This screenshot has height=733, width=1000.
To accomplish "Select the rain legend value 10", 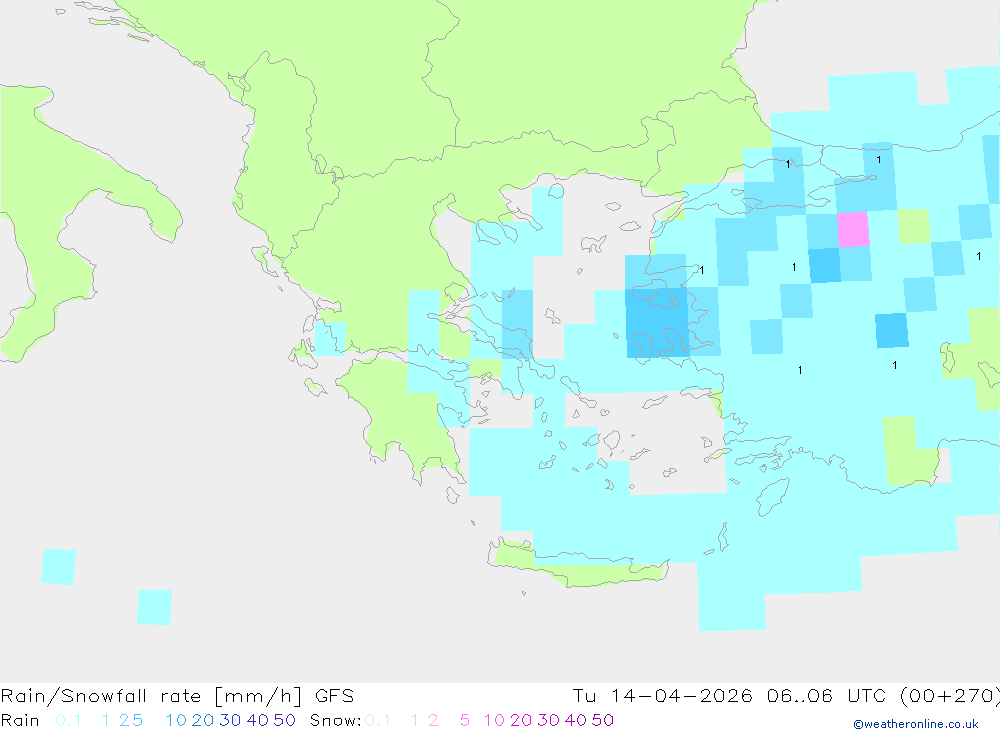I will point(176,720).
